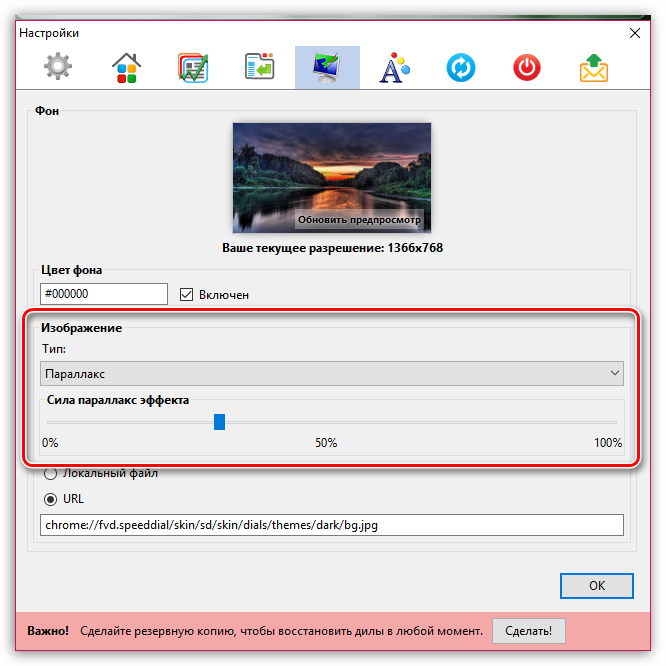Open font and text color settings tab
The image size is (666, 666).
pyautogui.click(x=395, y=67)
